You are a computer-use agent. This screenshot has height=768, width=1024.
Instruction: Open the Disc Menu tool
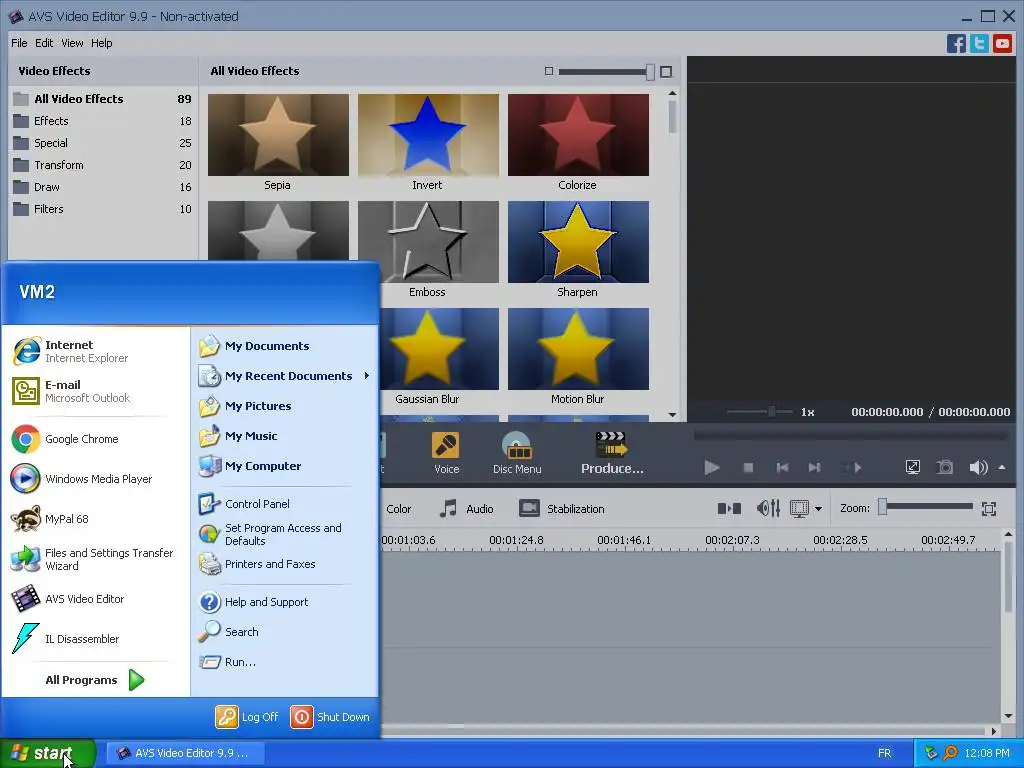coord(517,453)
